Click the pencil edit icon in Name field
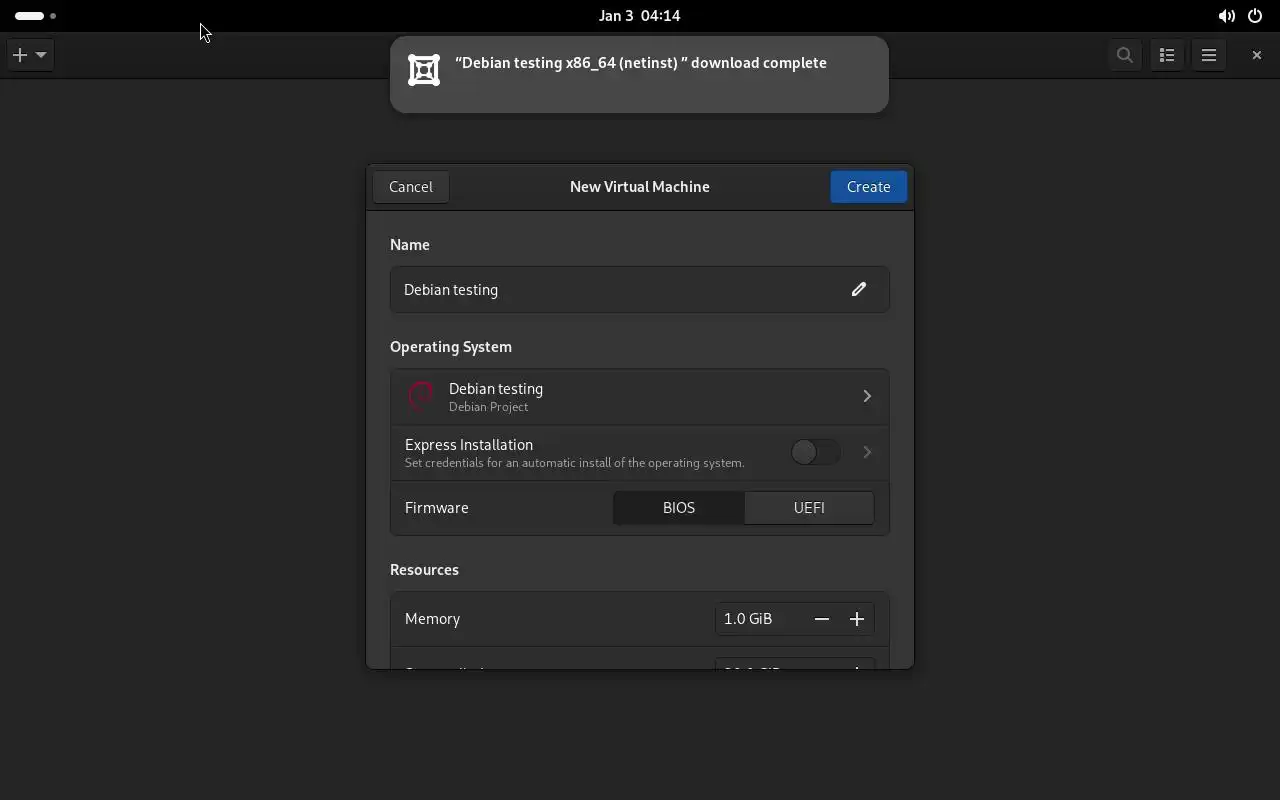The width and height of the screenshot is (1280, 800). point(858,289)
